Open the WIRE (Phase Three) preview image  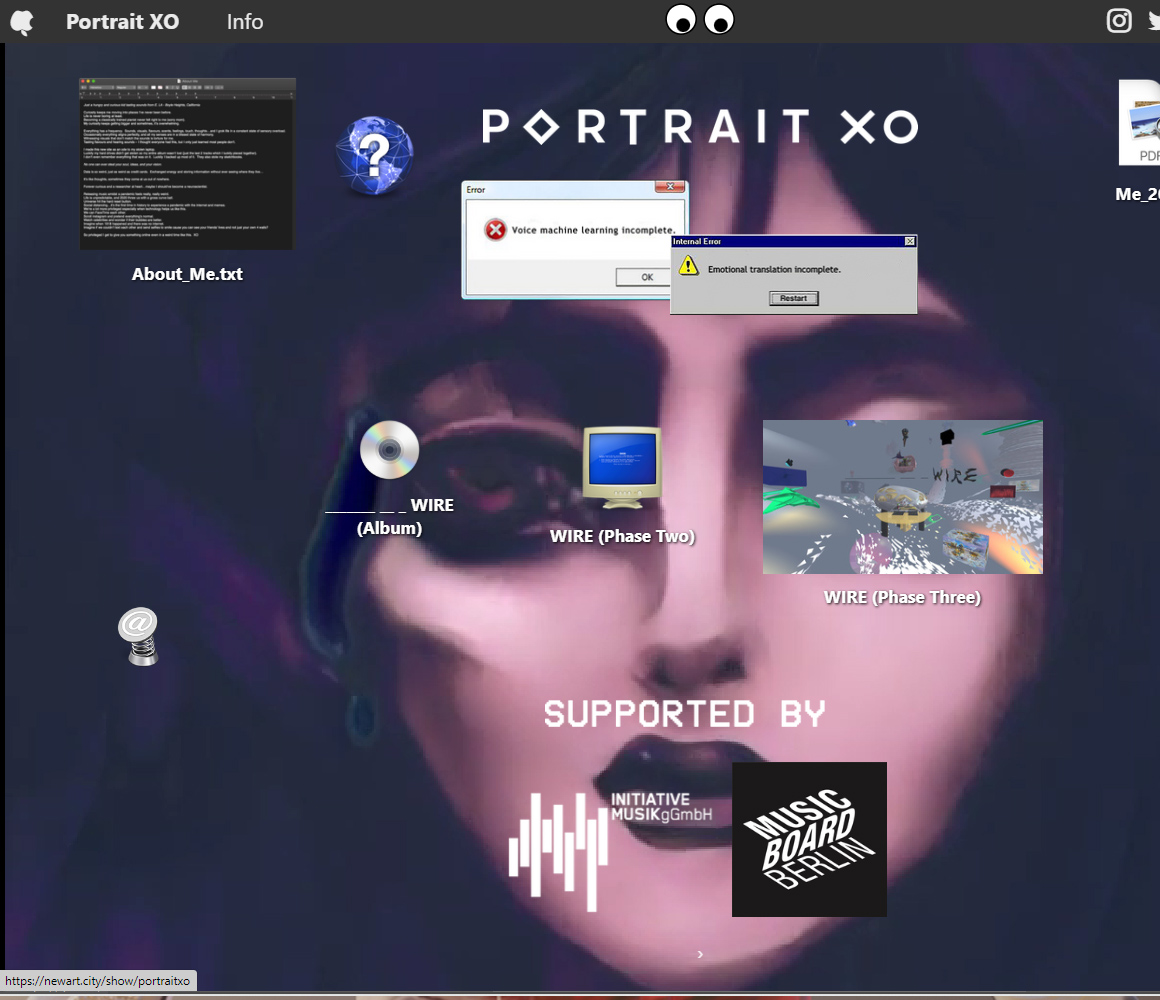tap(902, 496)
